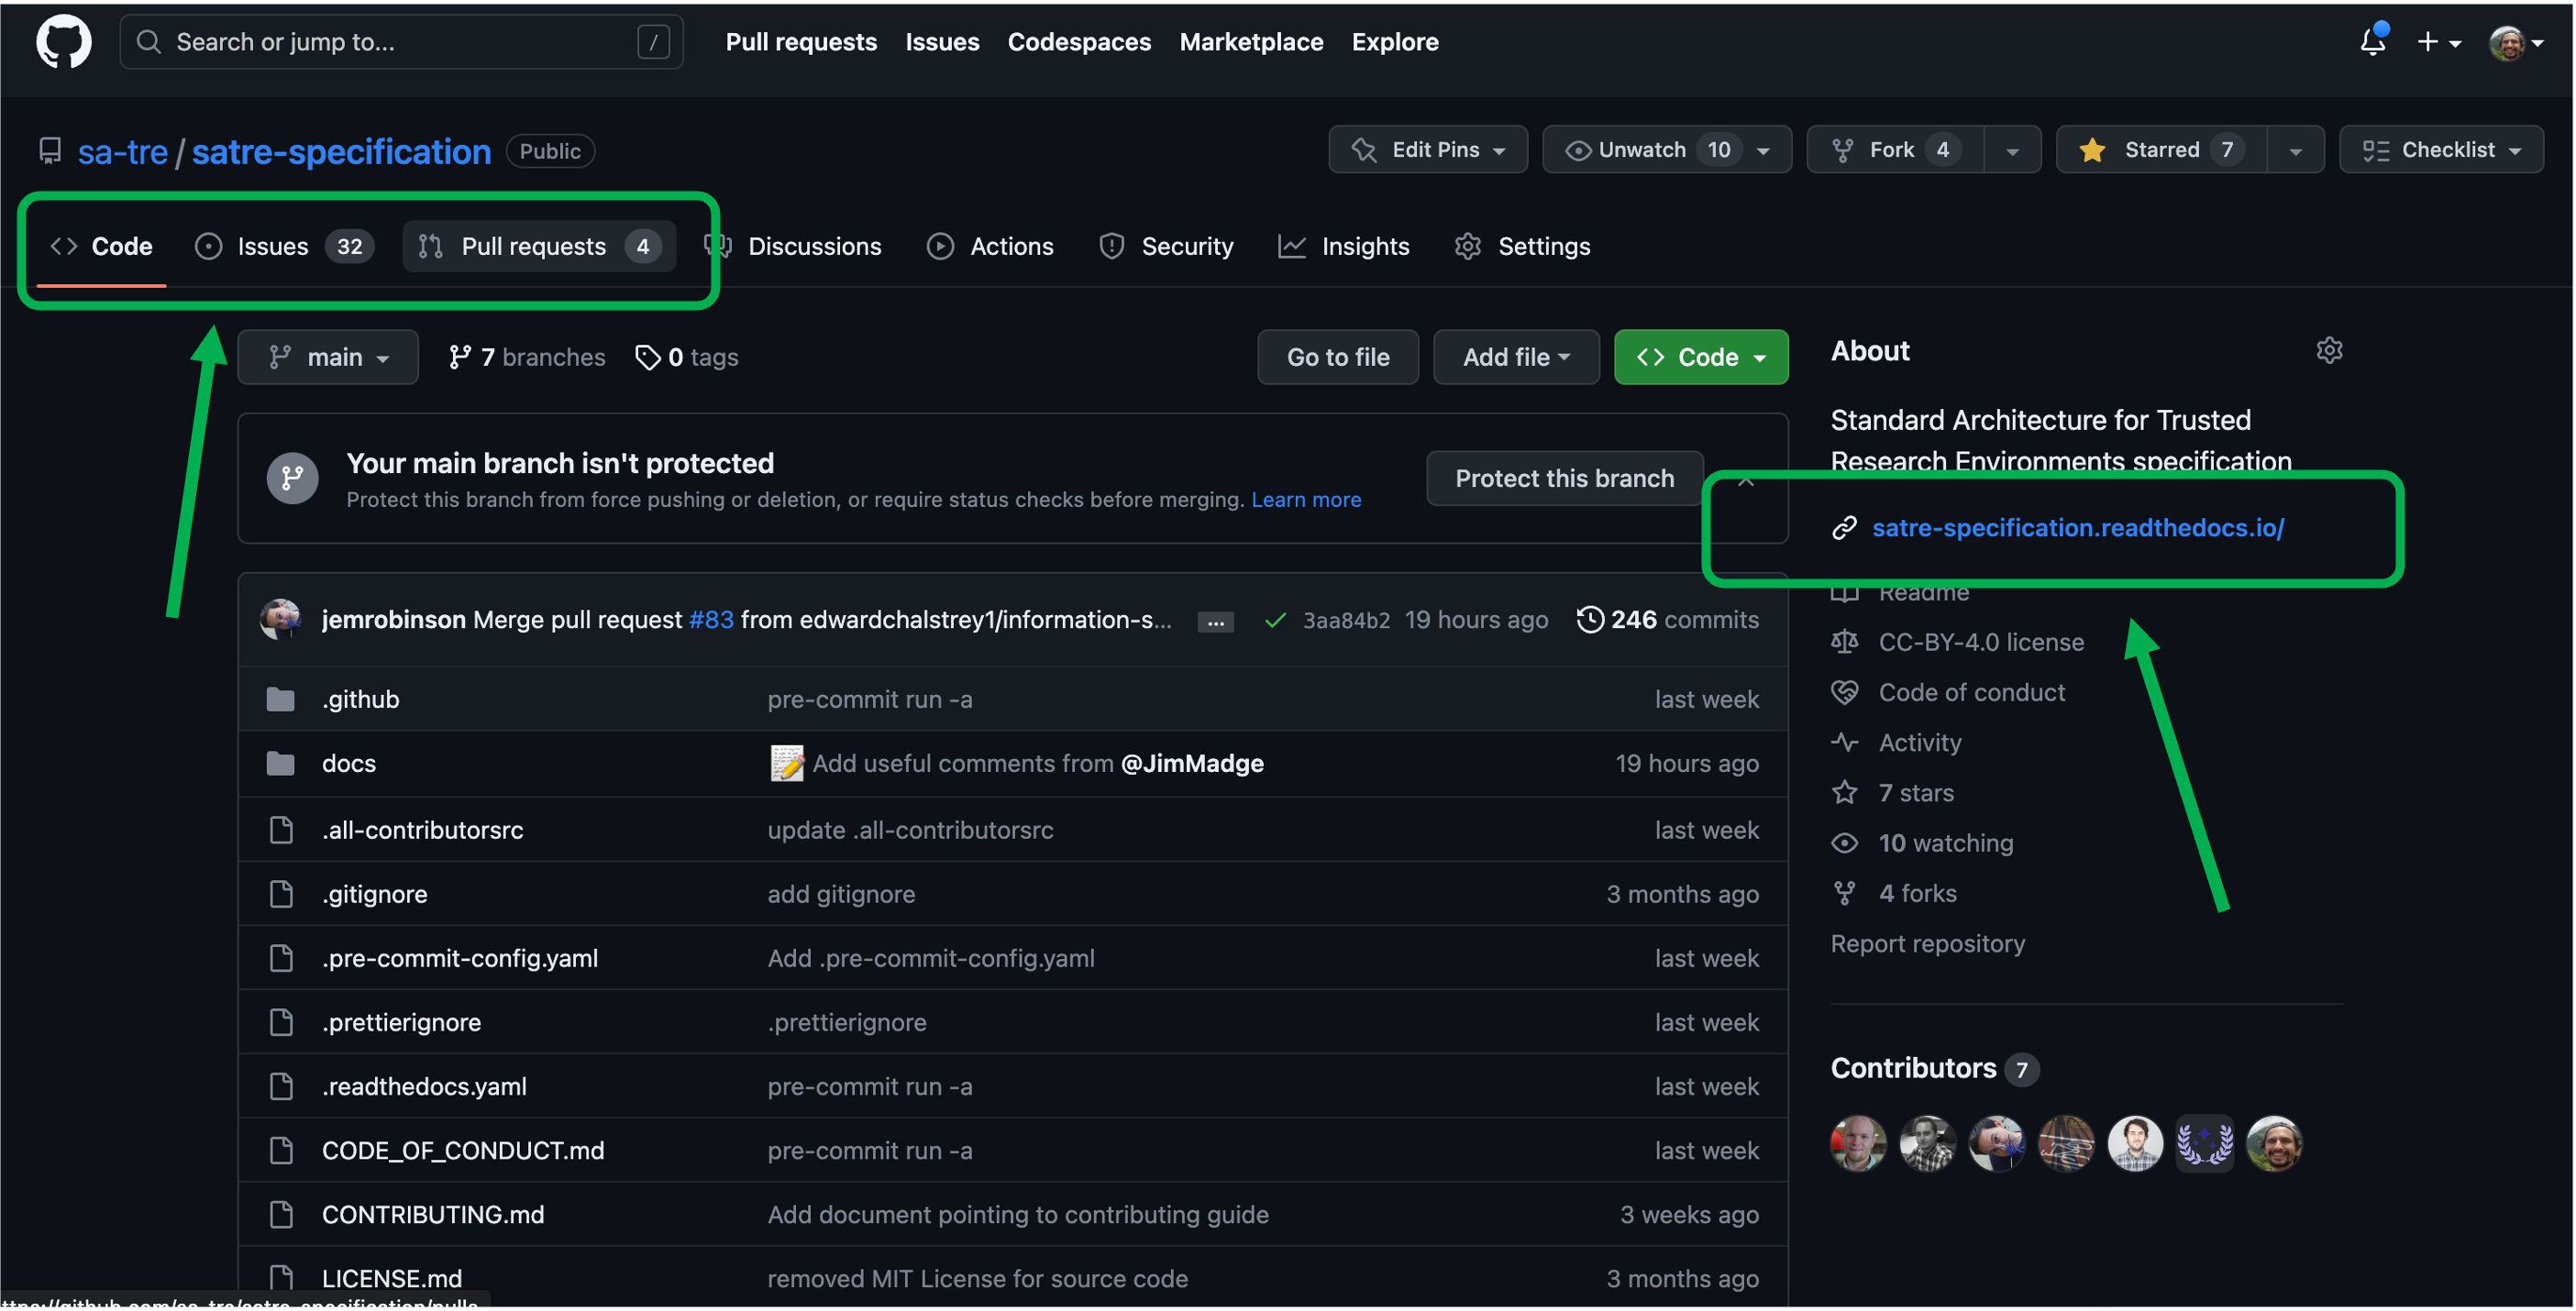Open commit 3aa84b2
This screenshot has width=2576, height=1311.
click(x=1346, y=621)
